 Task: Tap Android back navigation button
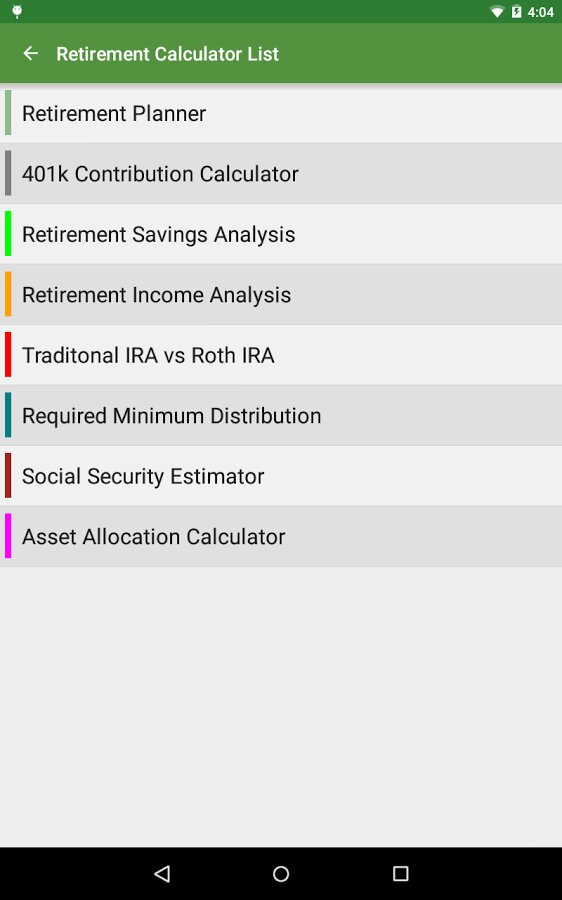point(162,874)
